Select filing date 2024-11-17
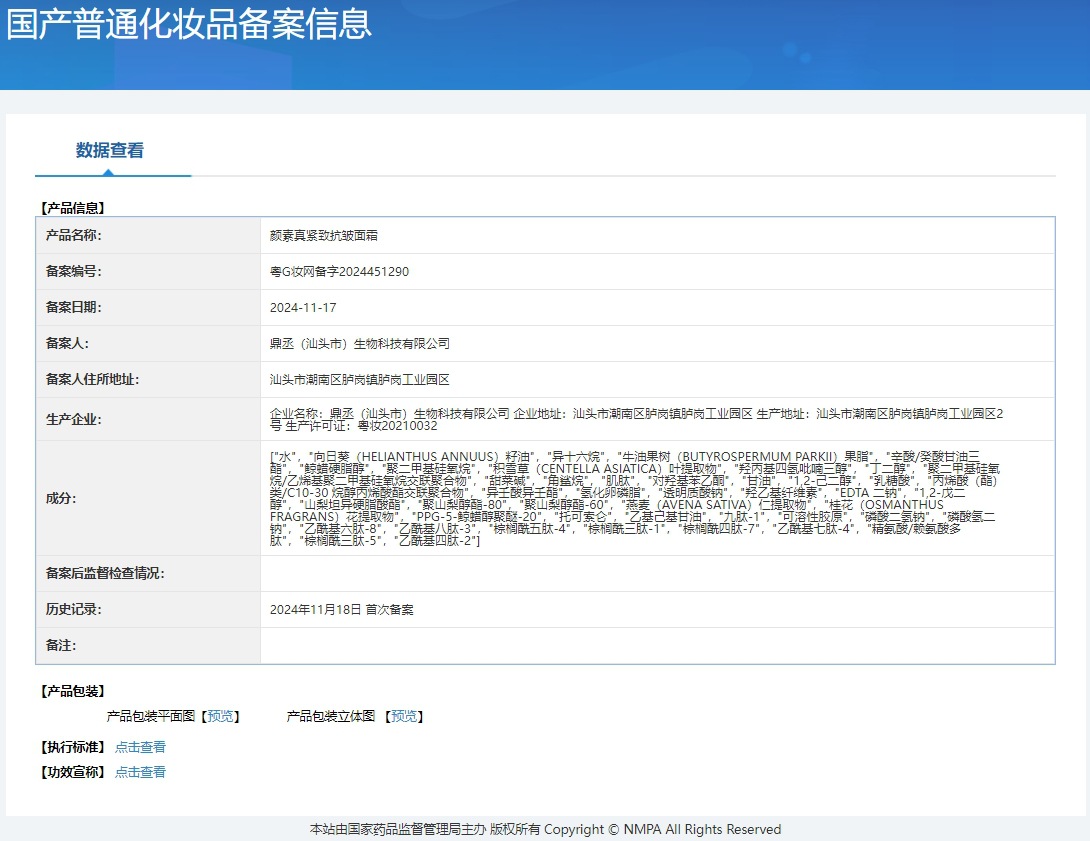The image size is (1090, 841). (303, 308)
